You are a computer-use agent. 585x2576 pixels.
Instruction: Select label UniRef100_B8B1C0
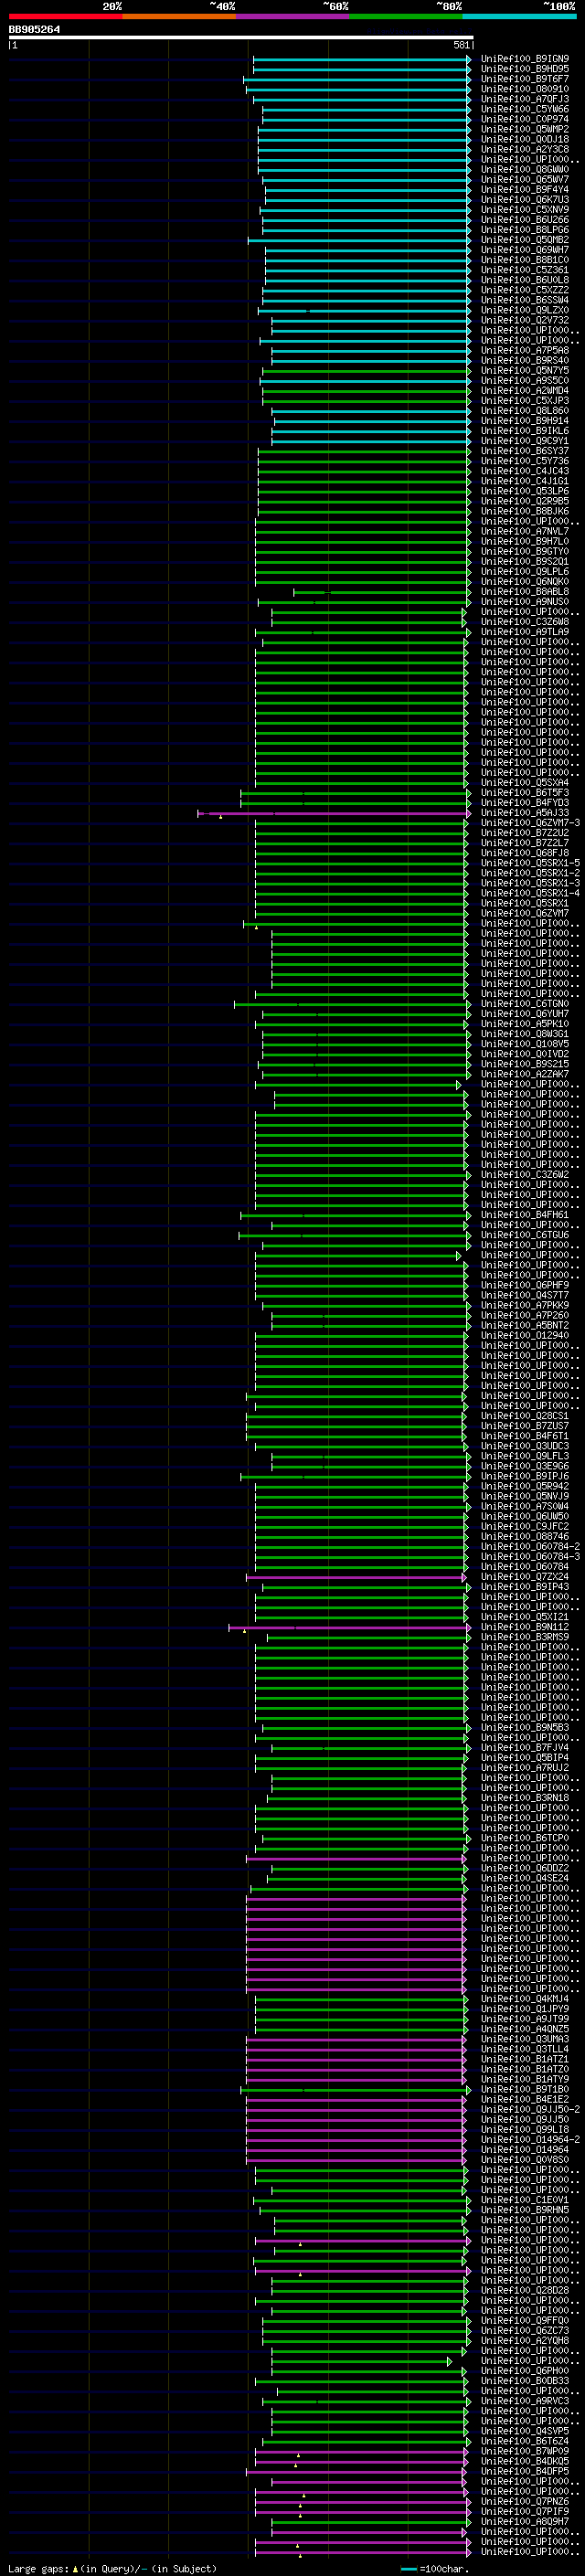[524, 260]
